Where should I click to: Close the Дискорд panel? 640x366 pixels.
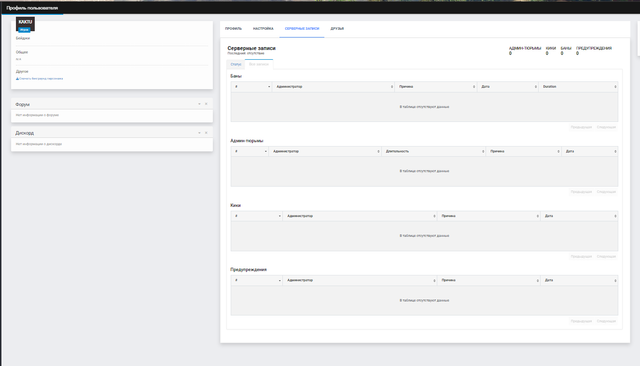pyautogui.click(x=206, y=133)
